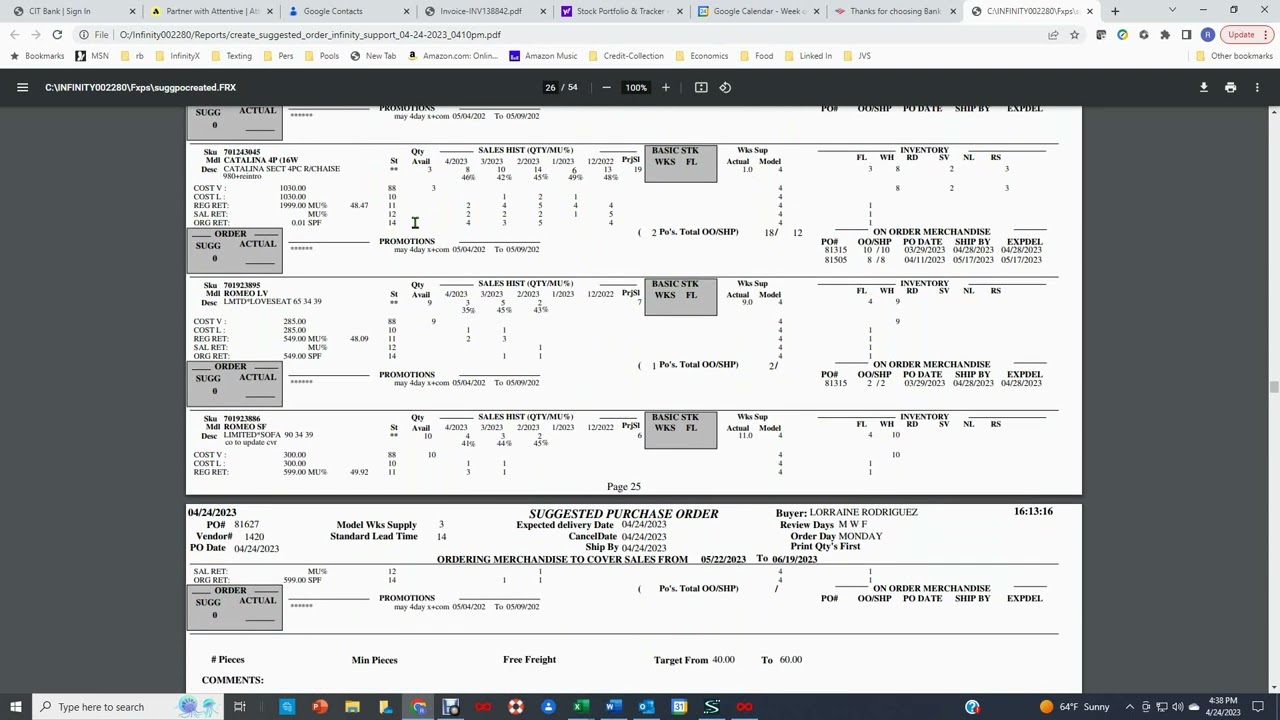Viewport: 1280px width, 720px height.
Task: Switch to Google Calendar Week tab
Action: coord(757,11)
